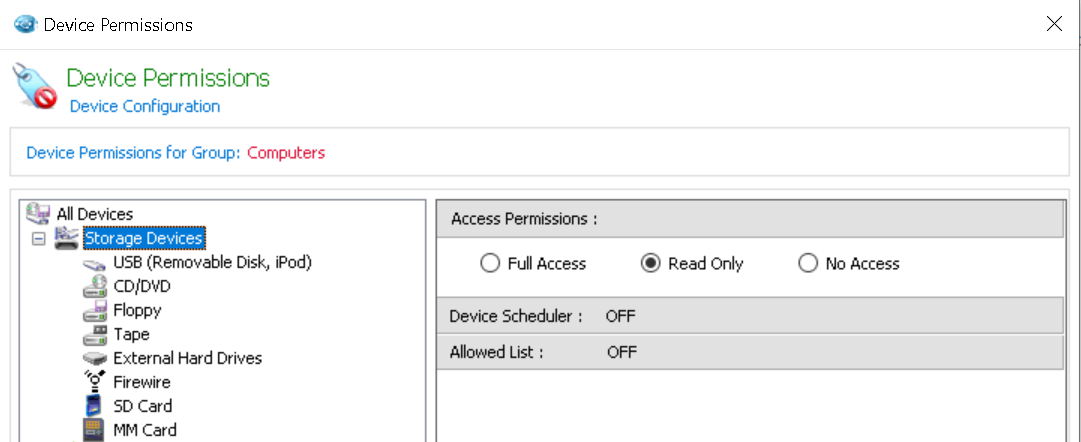Image resolution: width=1081 pixels, height=442 pixels.
Task: Select External Hard Drives tree entry
Action: coord(188,358)
